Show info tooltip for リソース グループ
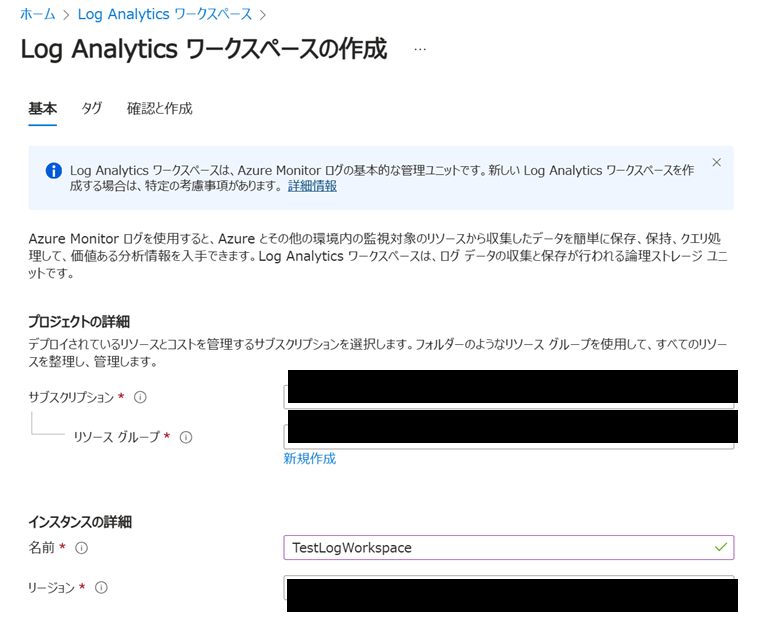Screen dimensions: 759x618 coord(186,437)
